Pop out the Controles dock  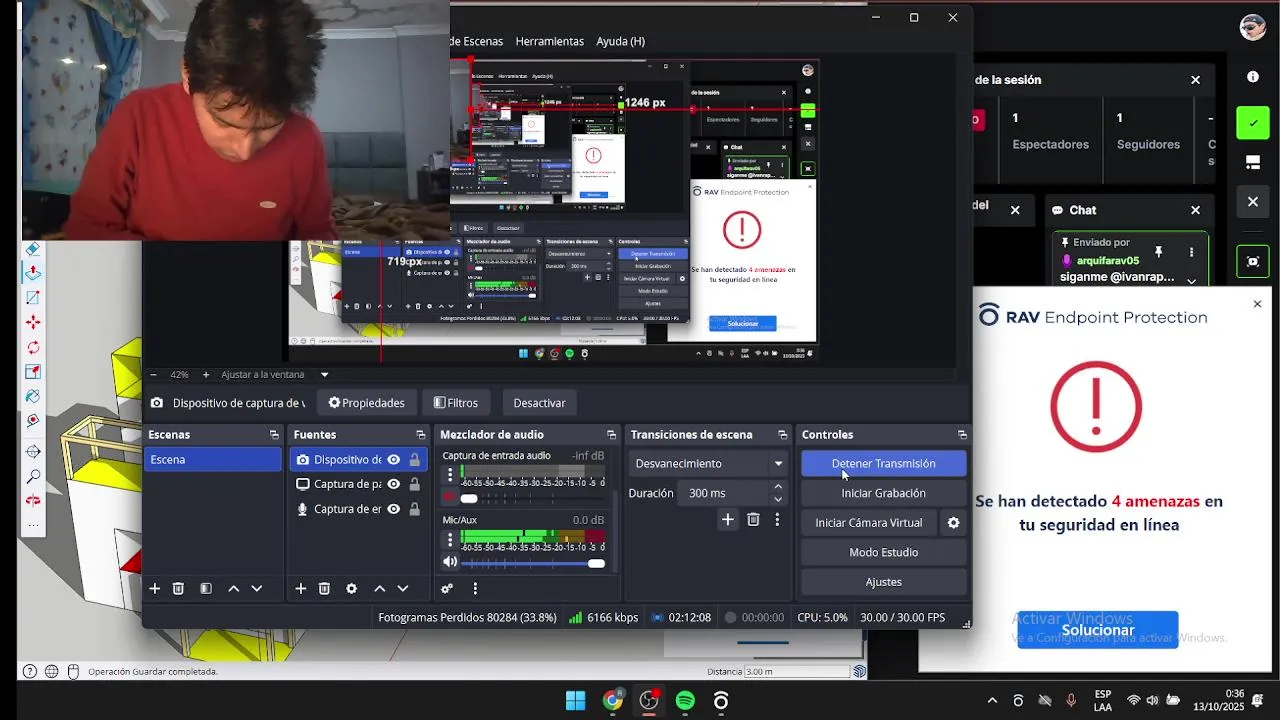(x=962, y=435)
